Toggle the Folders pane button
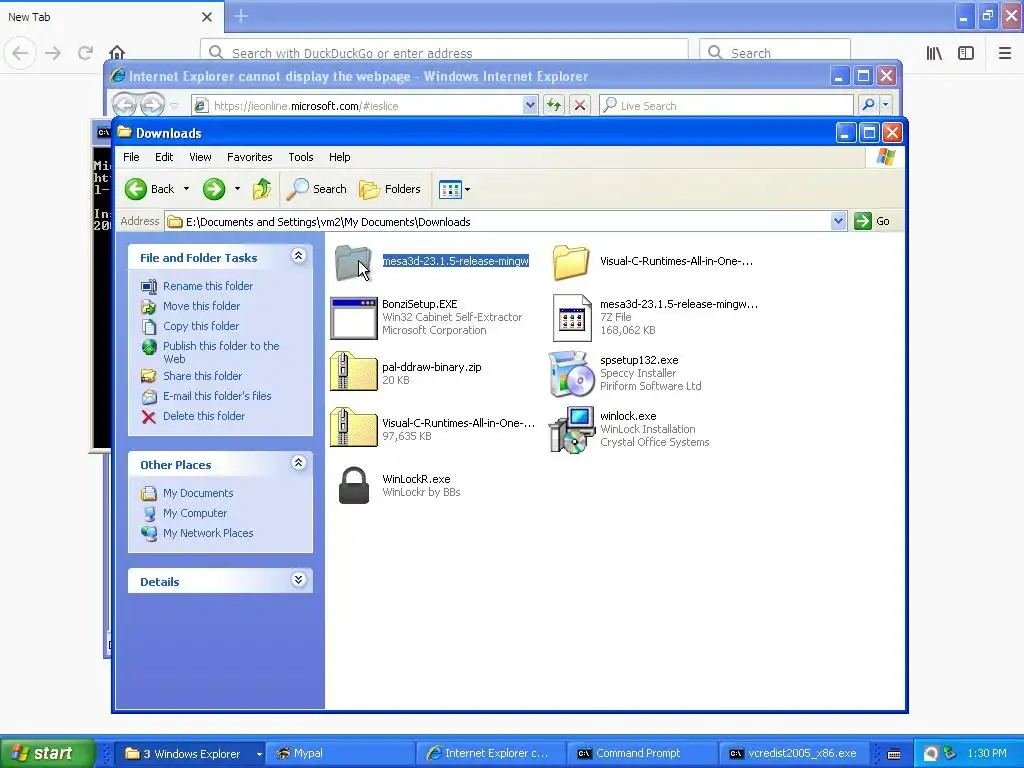The image size is (1024, 768). [x=390, y=189]
